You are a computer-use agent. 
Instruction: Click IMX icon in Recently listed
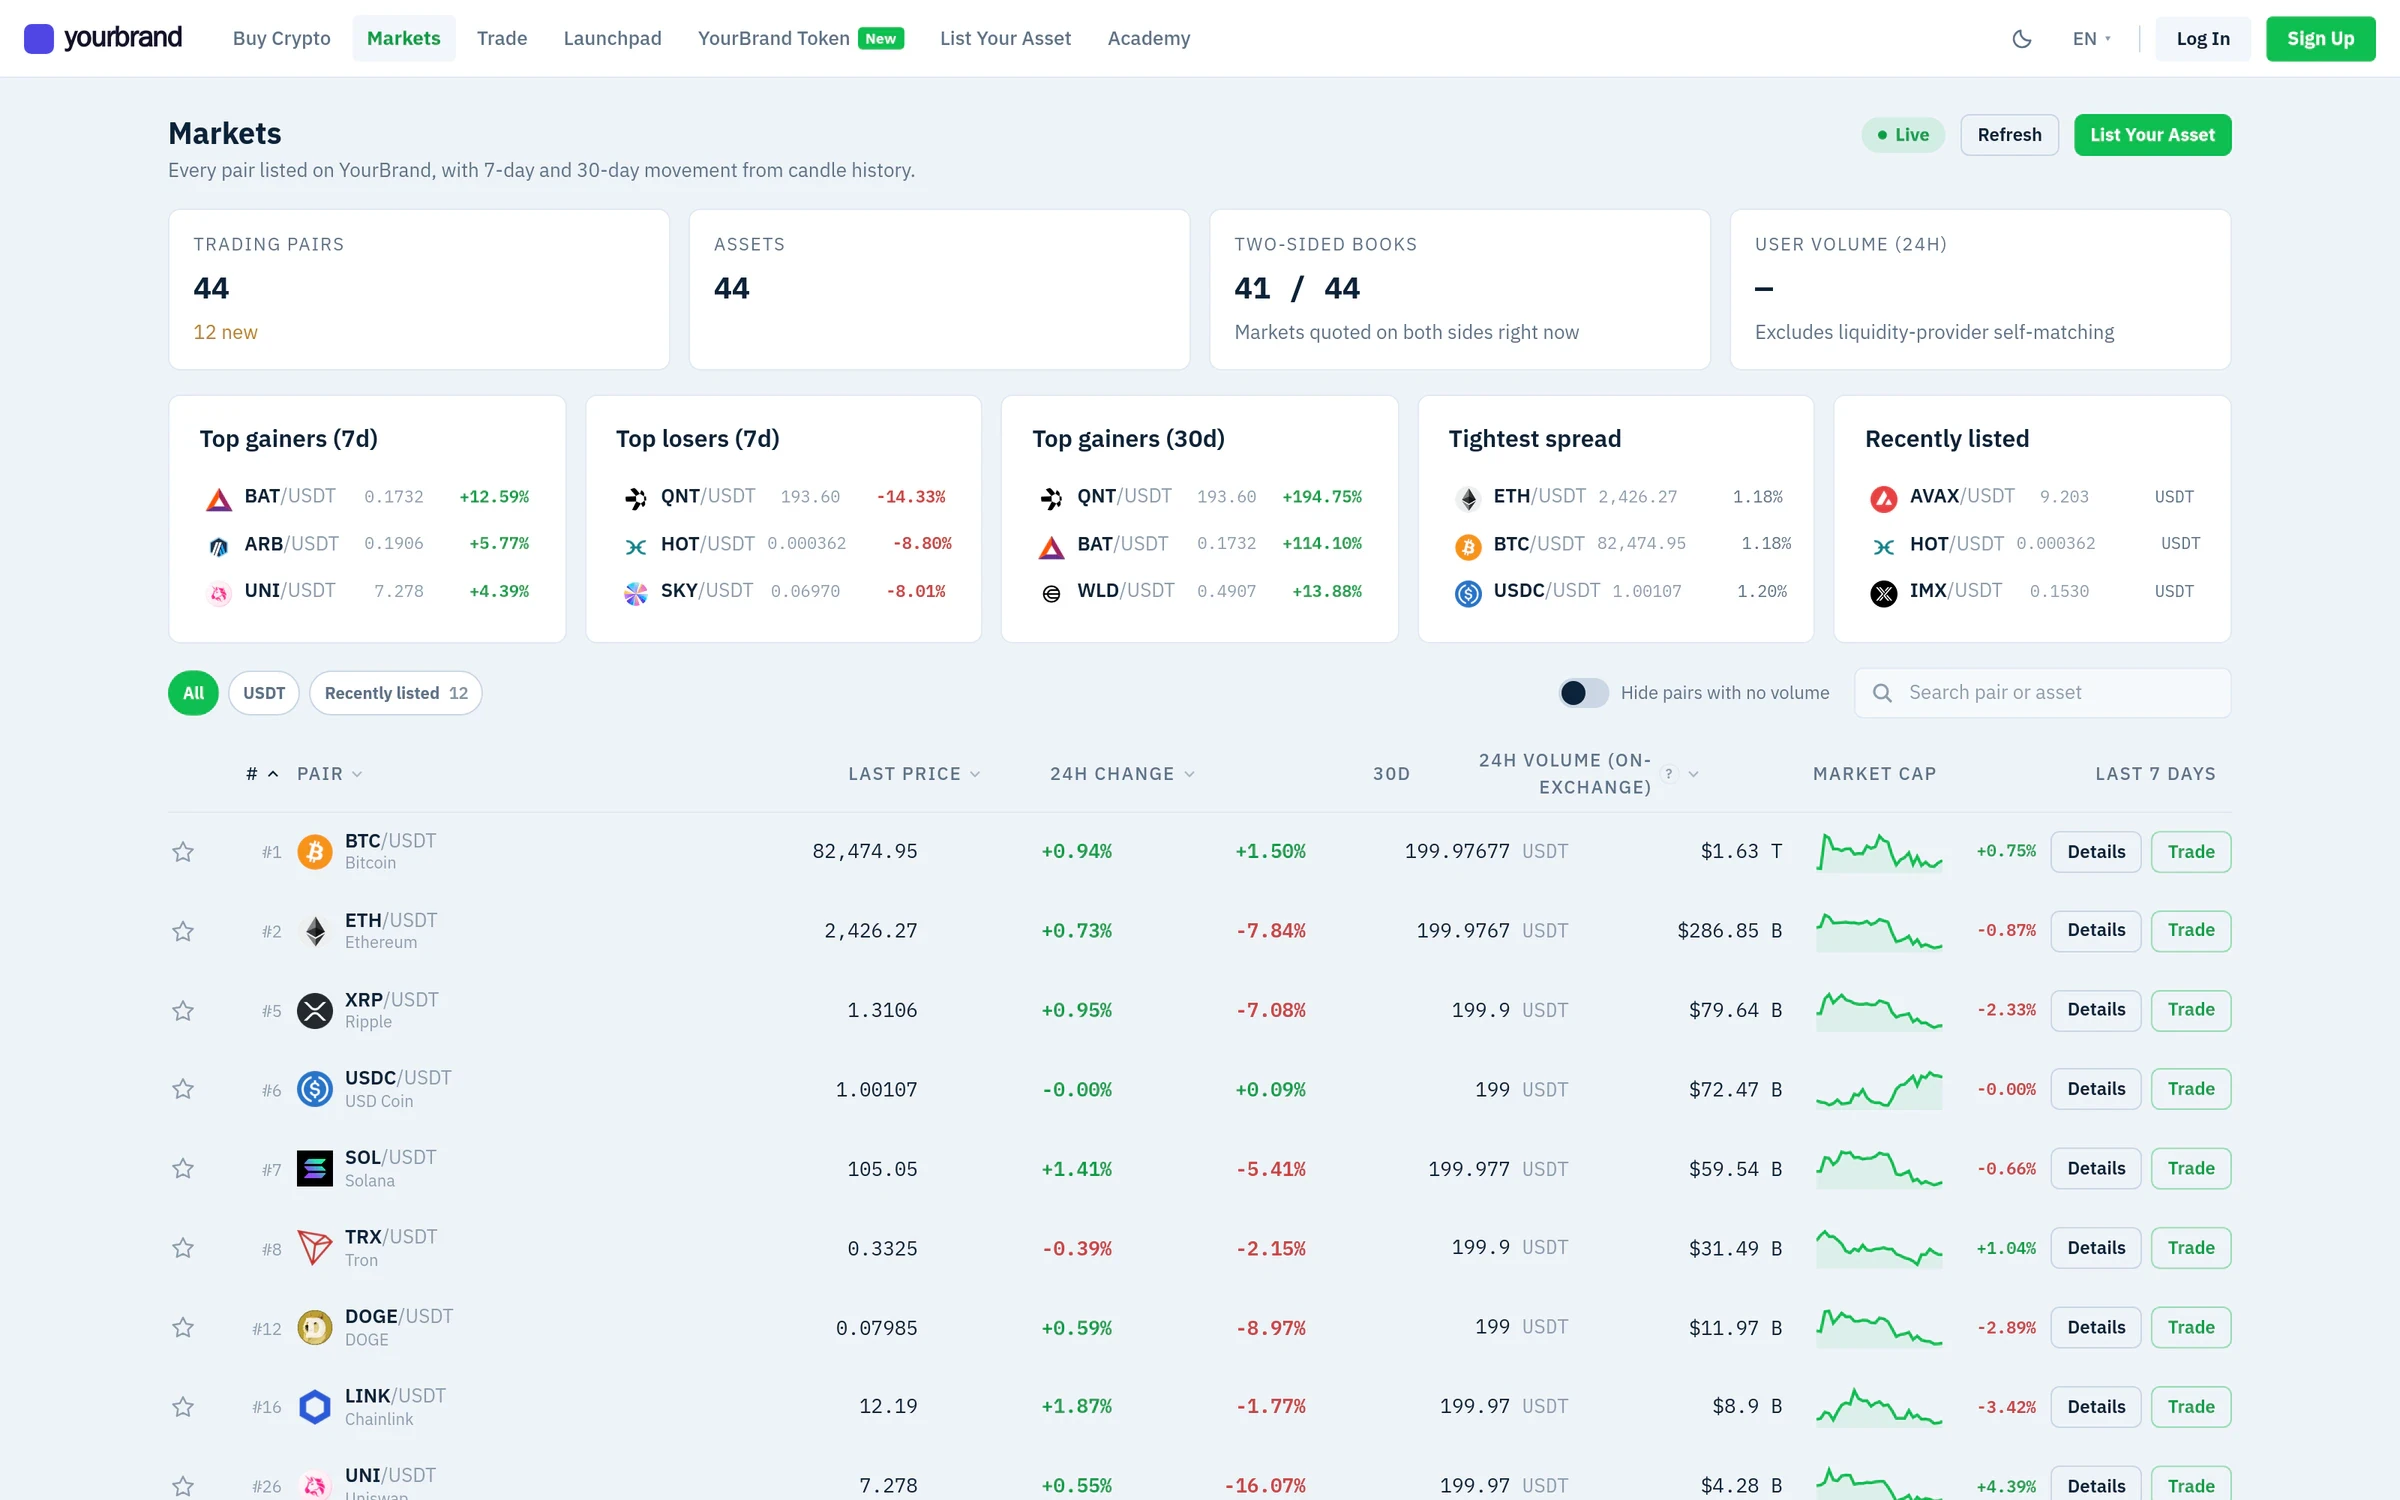1884,593
